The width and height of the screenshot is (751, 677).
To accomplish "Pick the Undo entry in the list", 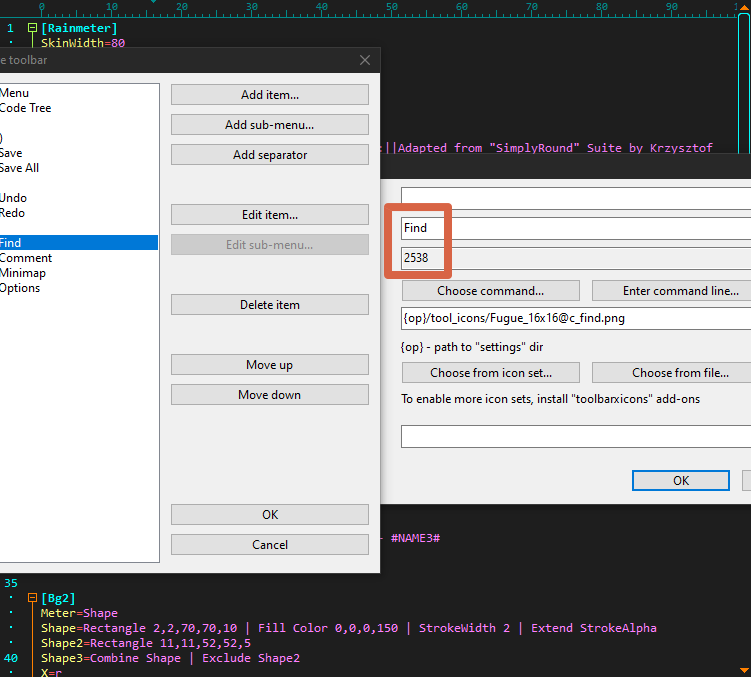I will click(14, 198).
